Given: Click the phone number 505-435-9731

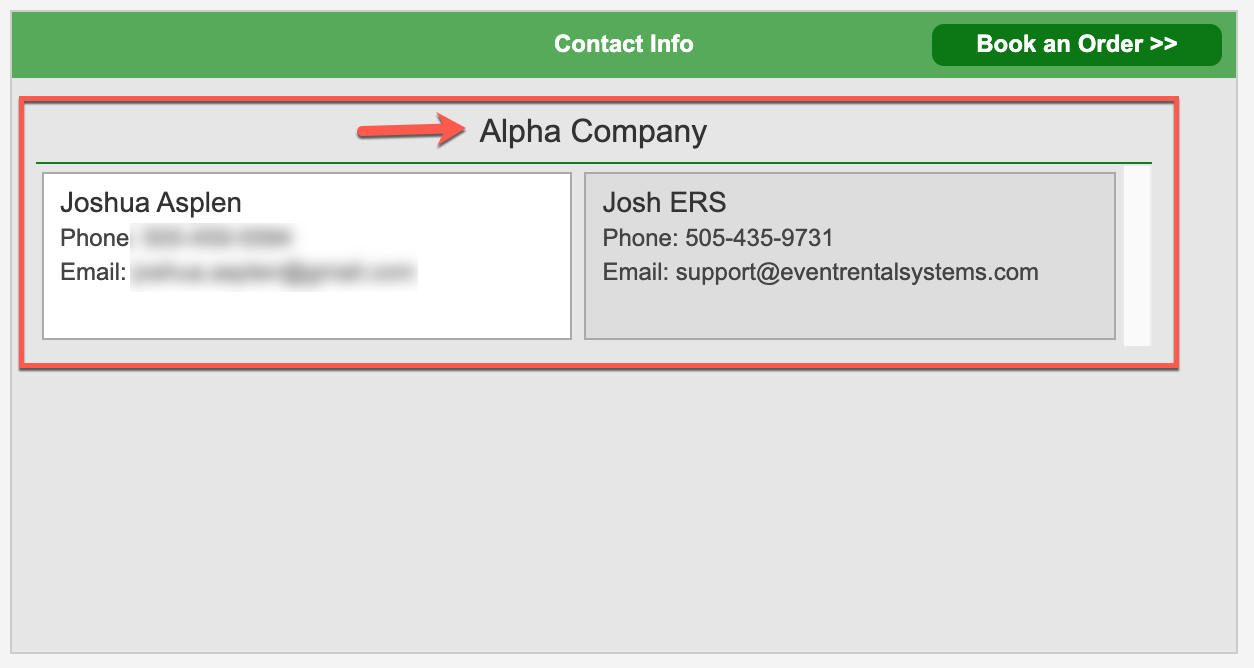Looking at the screenshot, I should (759, 238).
